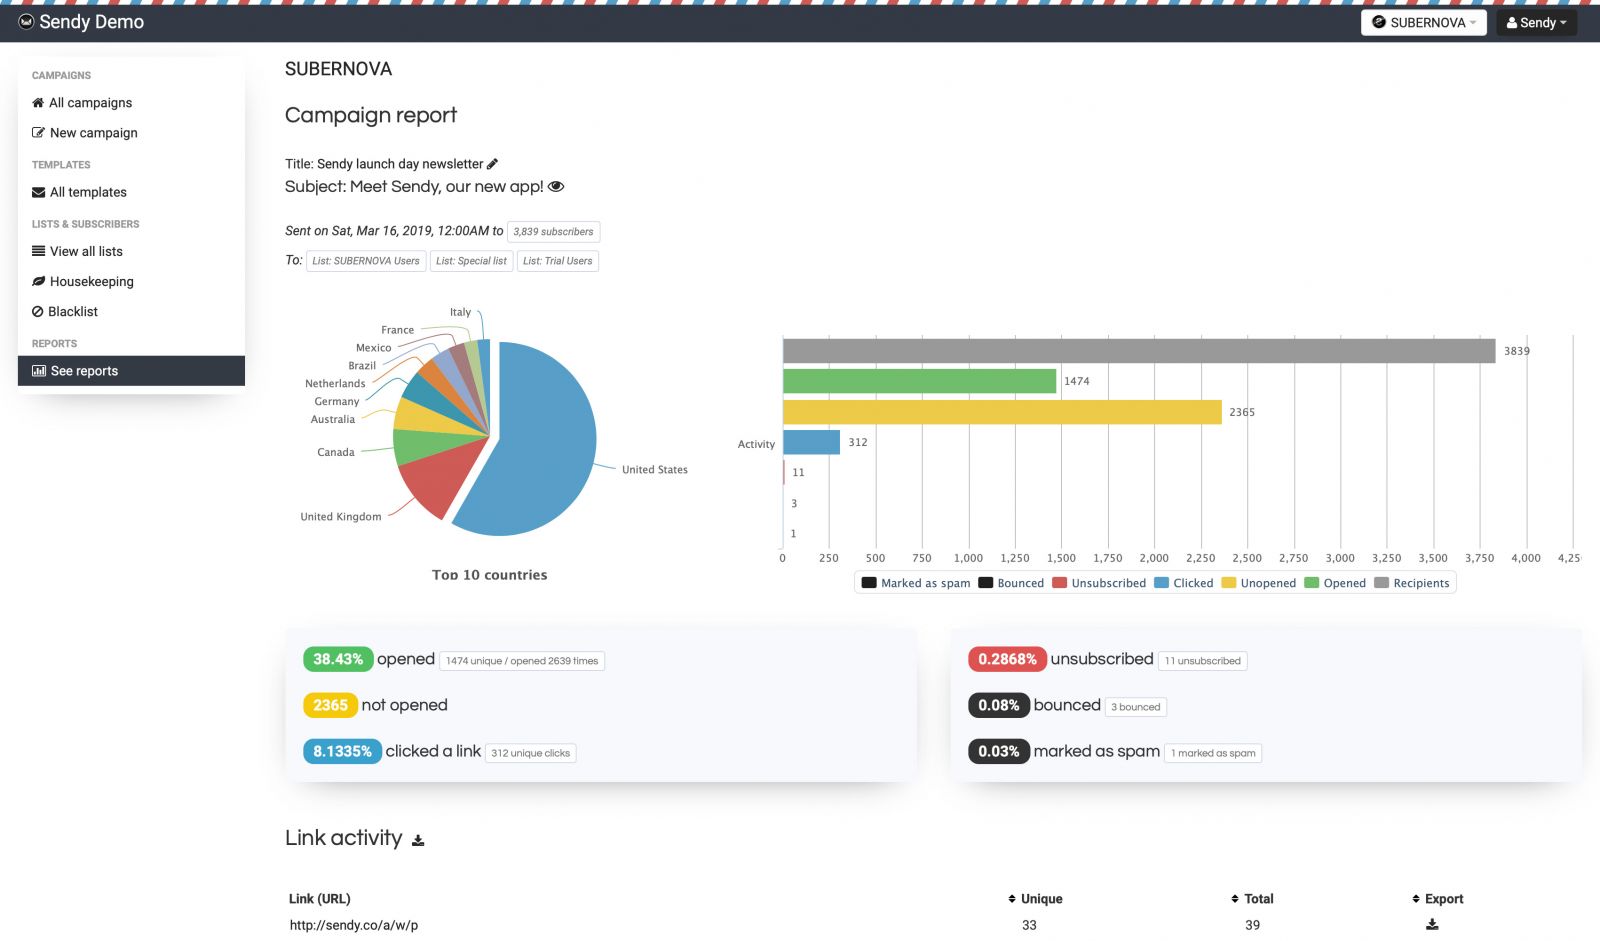Image resolution: width=1600 pixels, height=941 pixels.
Task: Click export download icon for sendy.co/a/w/p row
Action: coord(1432,925)
